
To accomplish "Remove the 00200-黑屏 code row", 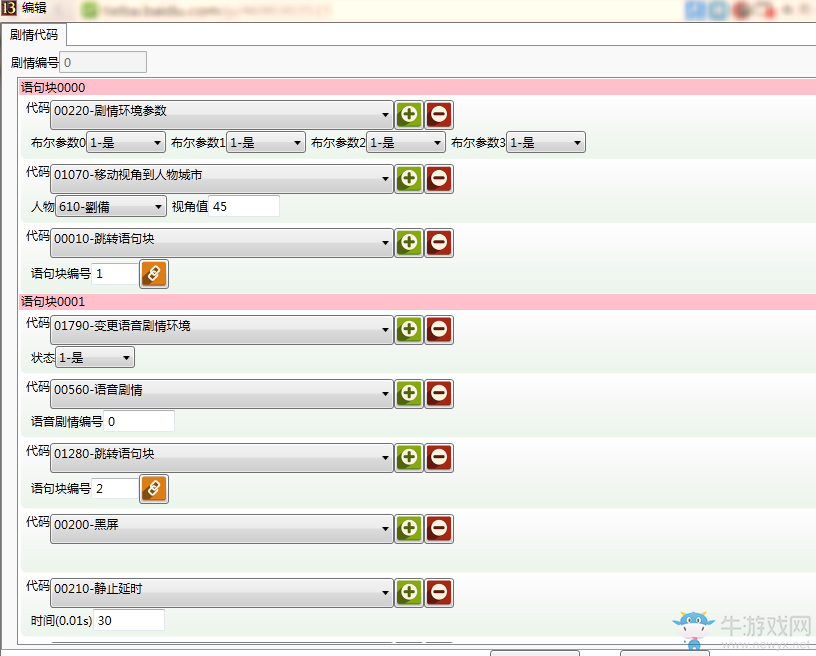I will (439, 527).
